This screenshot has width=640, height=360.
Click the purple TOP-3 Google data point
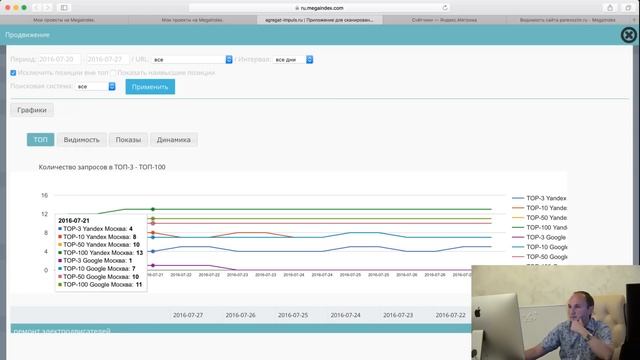pos(153,266)
